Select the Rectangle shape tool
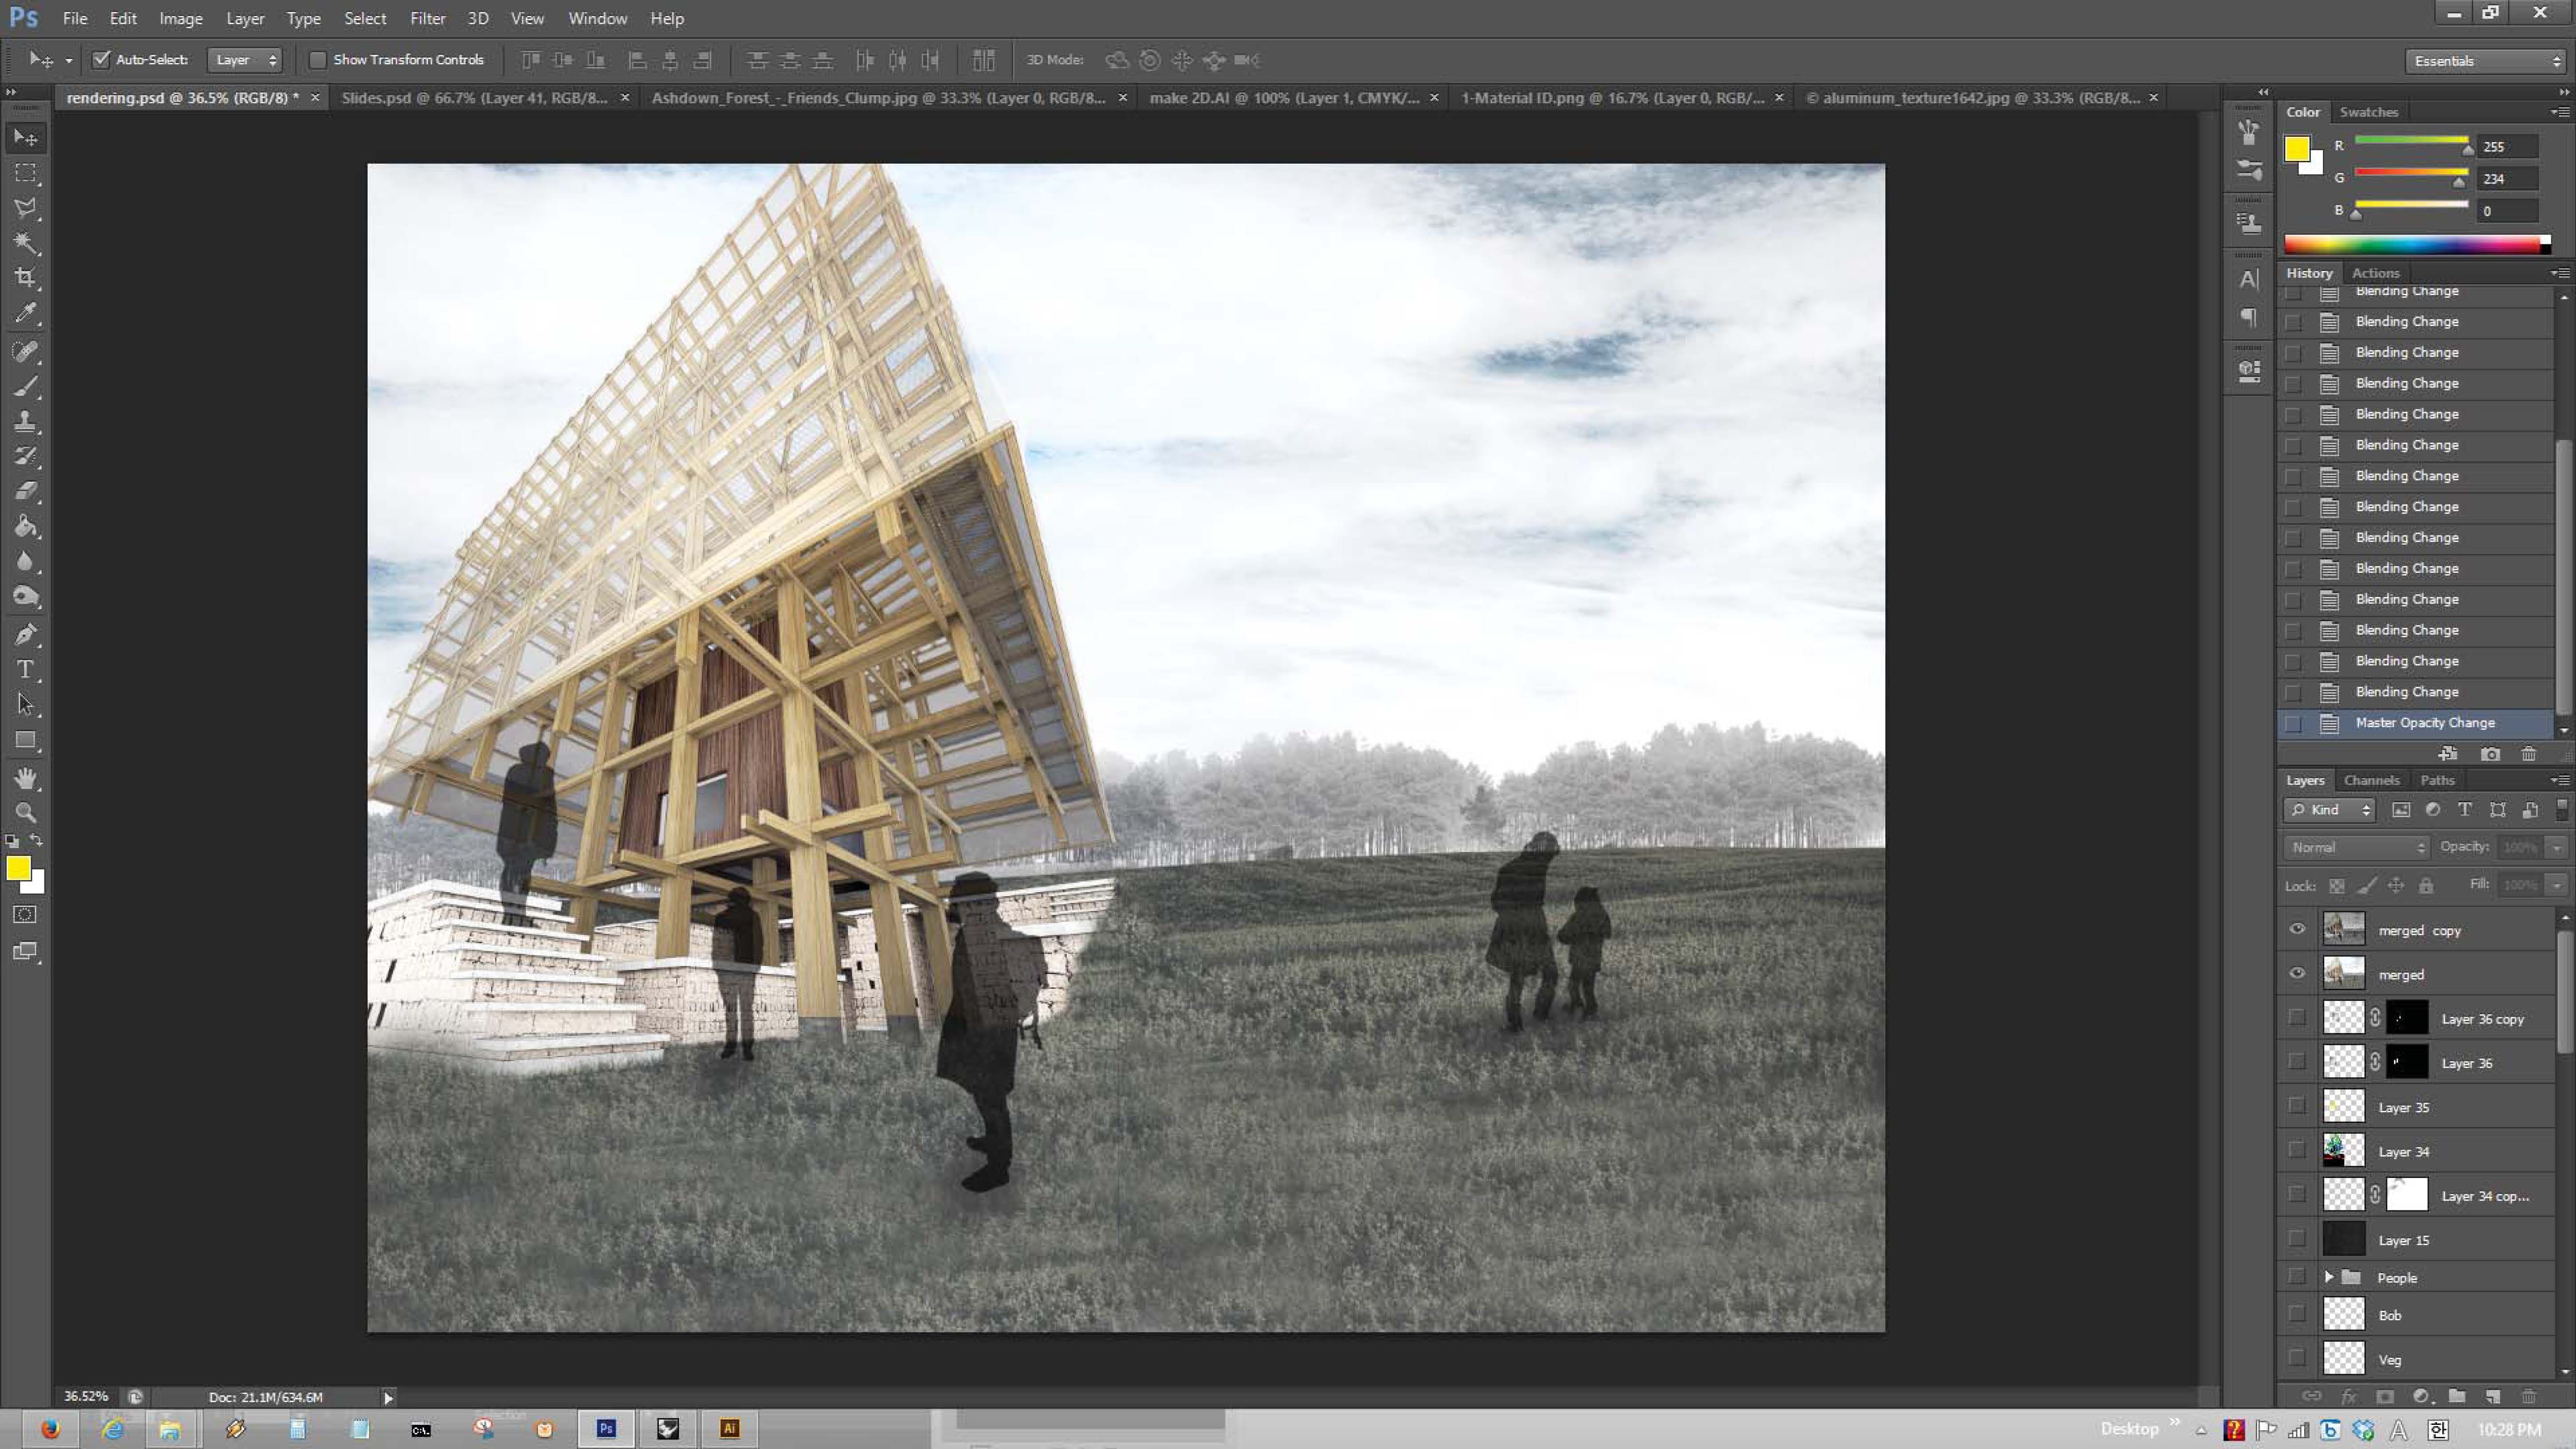 coord(26,740)
